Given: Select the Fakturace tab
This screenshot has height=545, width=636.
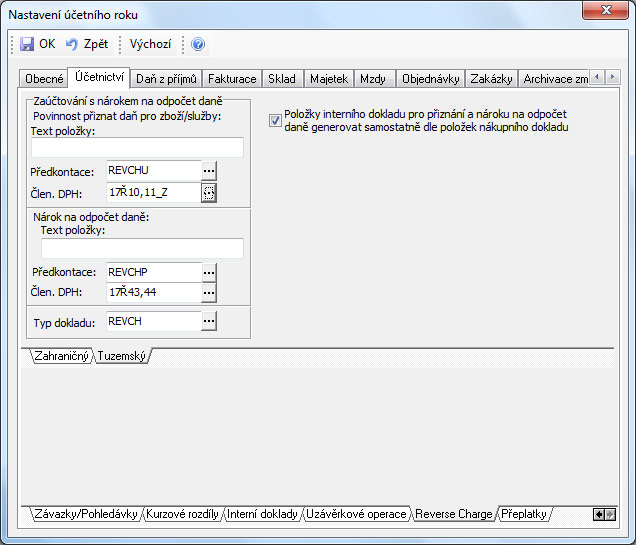Looking at the screenshot, I should pyautogui.click(x=233, y=78).
